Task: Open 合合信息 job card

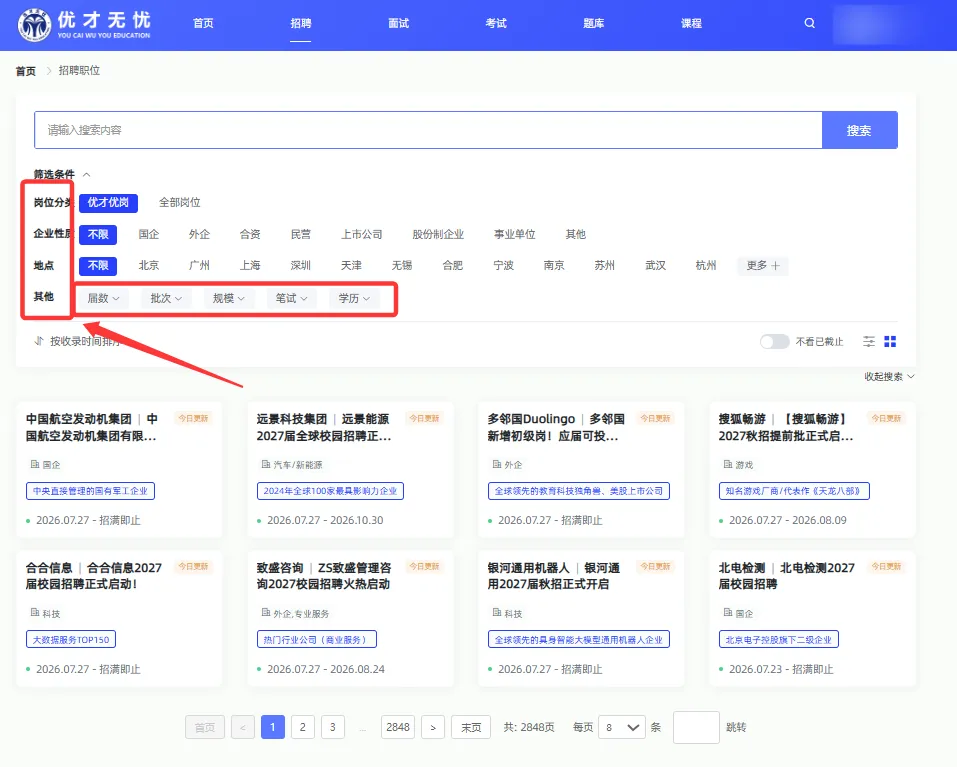Action: [x=119, y=618]
